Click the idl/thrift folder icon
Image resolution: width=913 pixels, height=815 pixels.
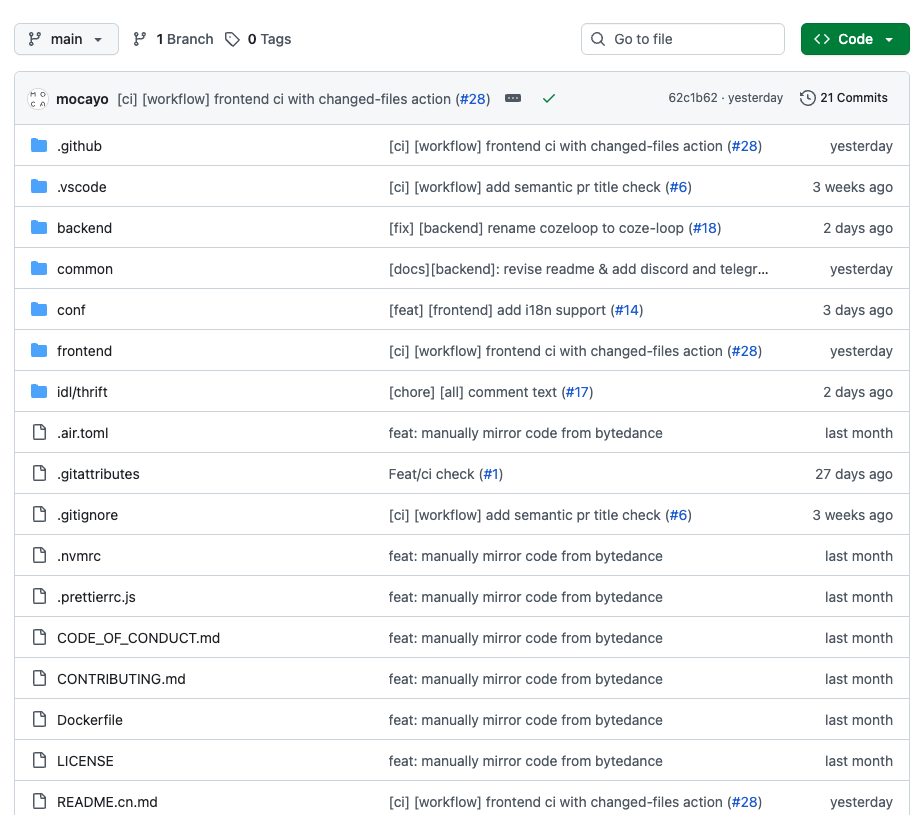pos(39,391)
